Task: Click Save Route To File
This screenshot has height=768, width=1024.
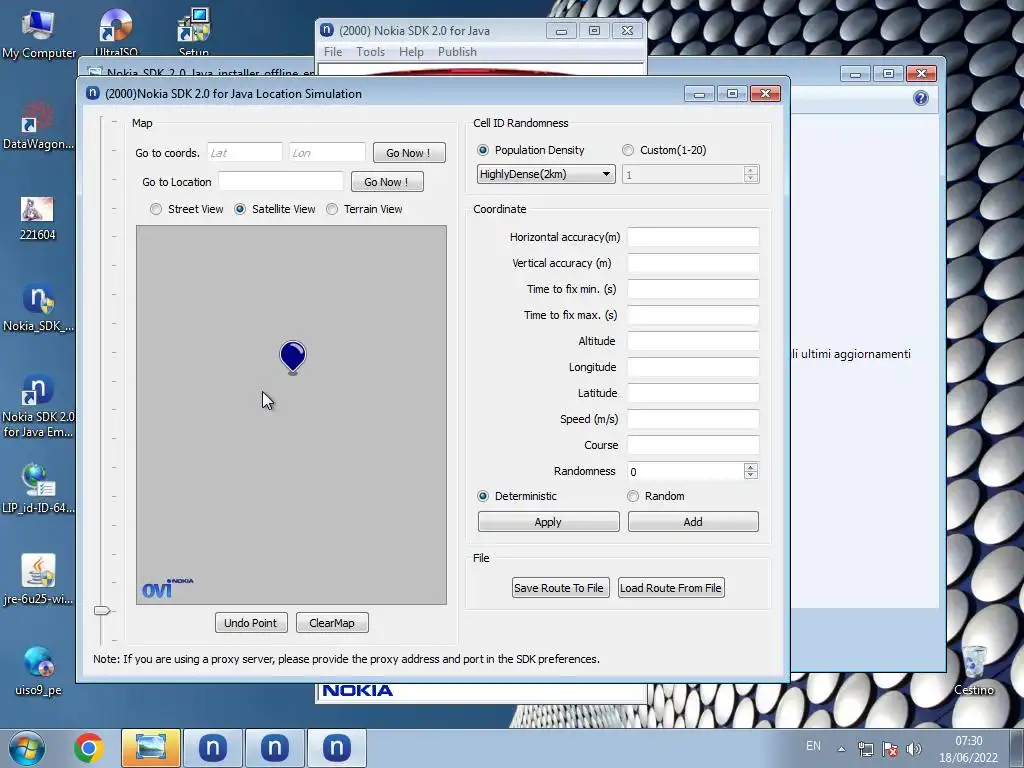Action: pos(560,588)
